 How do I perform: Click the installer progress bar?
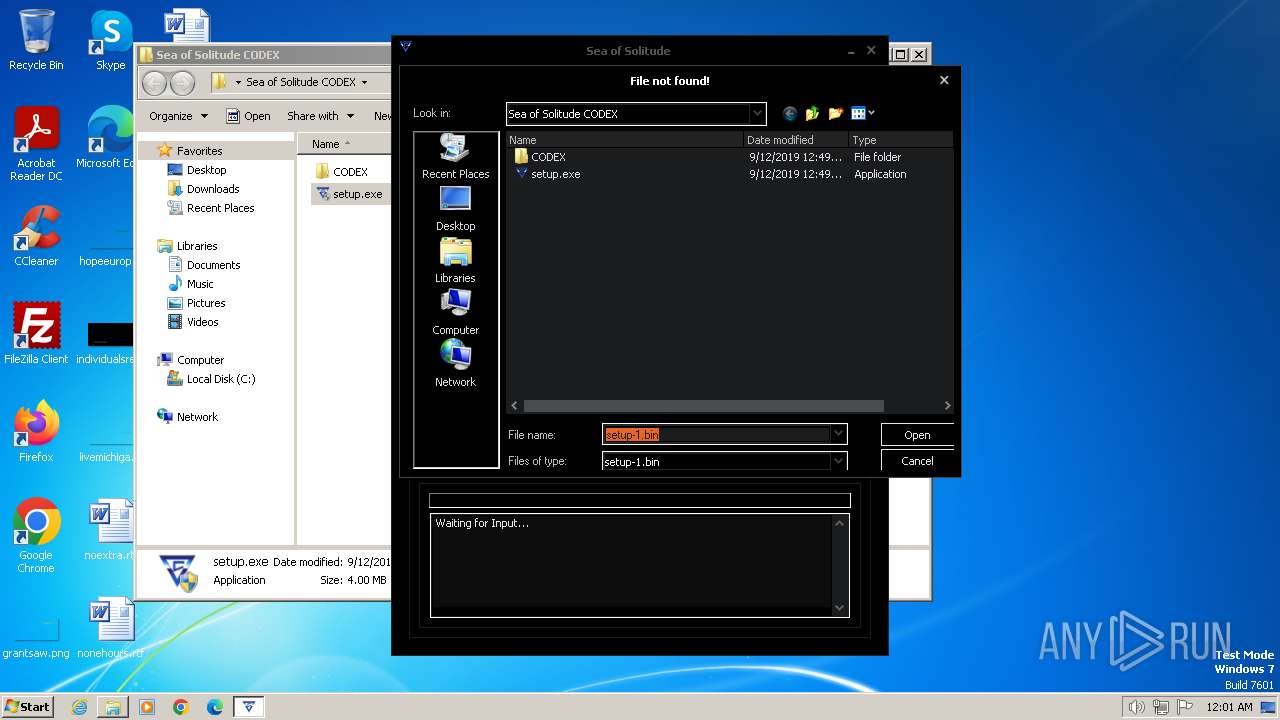tap(639, 500)
